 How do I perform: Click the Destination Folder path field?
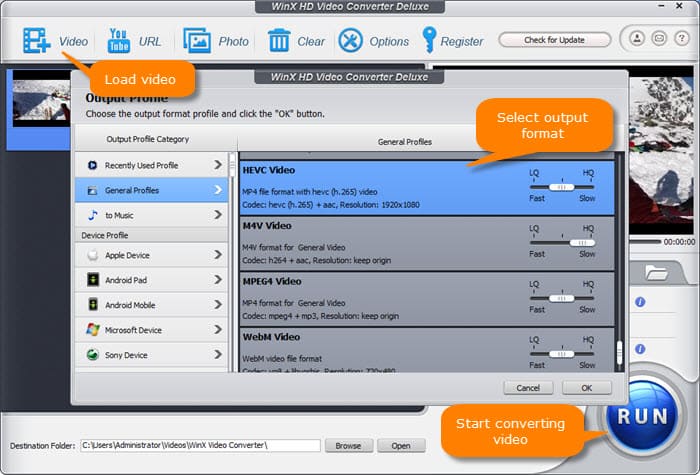coord(200,445)
